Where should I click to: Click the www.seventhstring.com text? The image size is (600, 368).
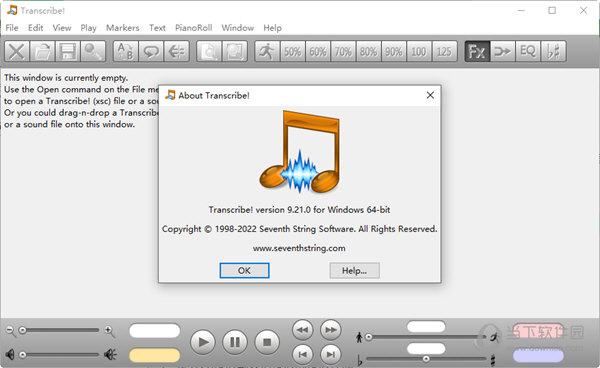pyautogui.click(x=299, y=248)
